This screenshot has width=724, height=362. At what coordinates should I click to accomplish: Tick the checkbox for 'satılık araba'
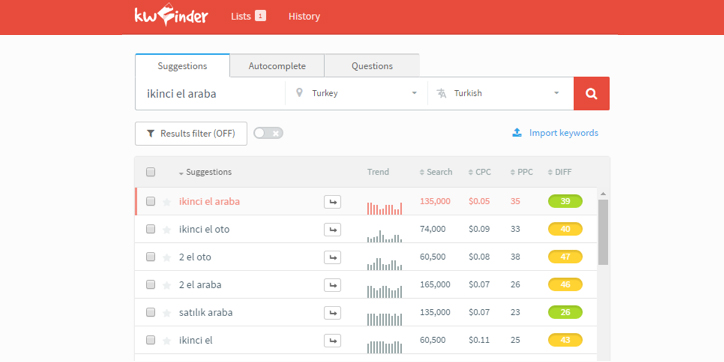[x=151, y=313]
